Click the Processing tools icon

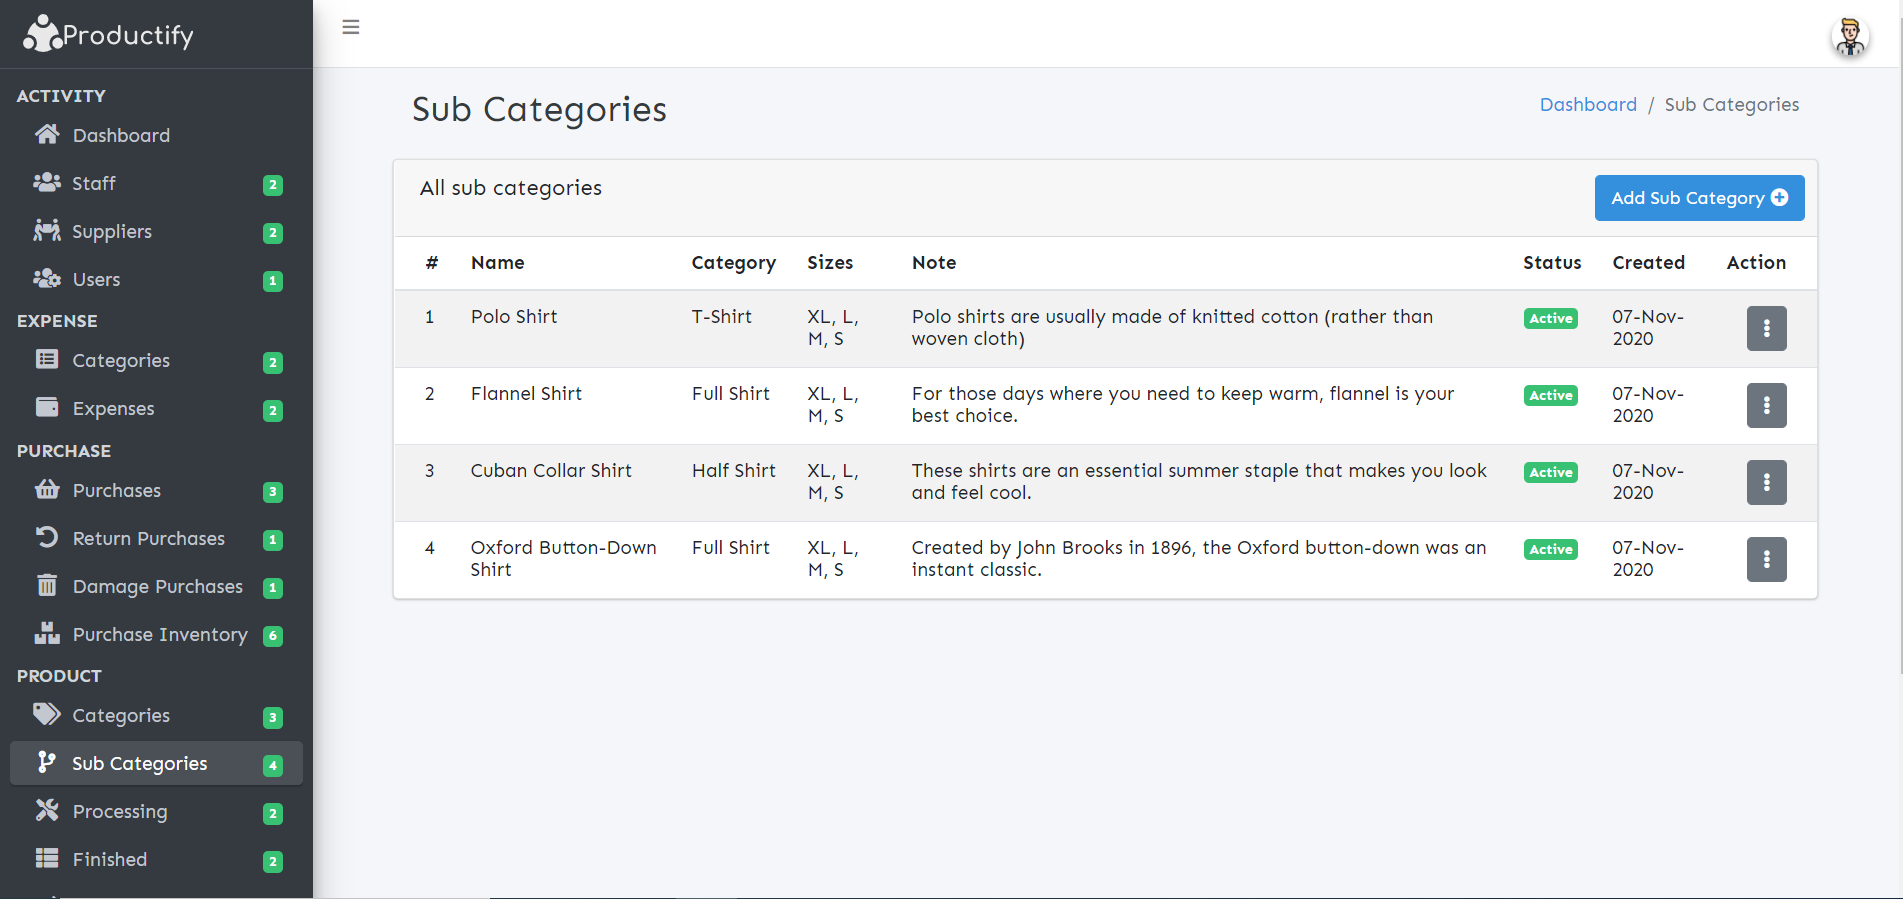point(47,810)
